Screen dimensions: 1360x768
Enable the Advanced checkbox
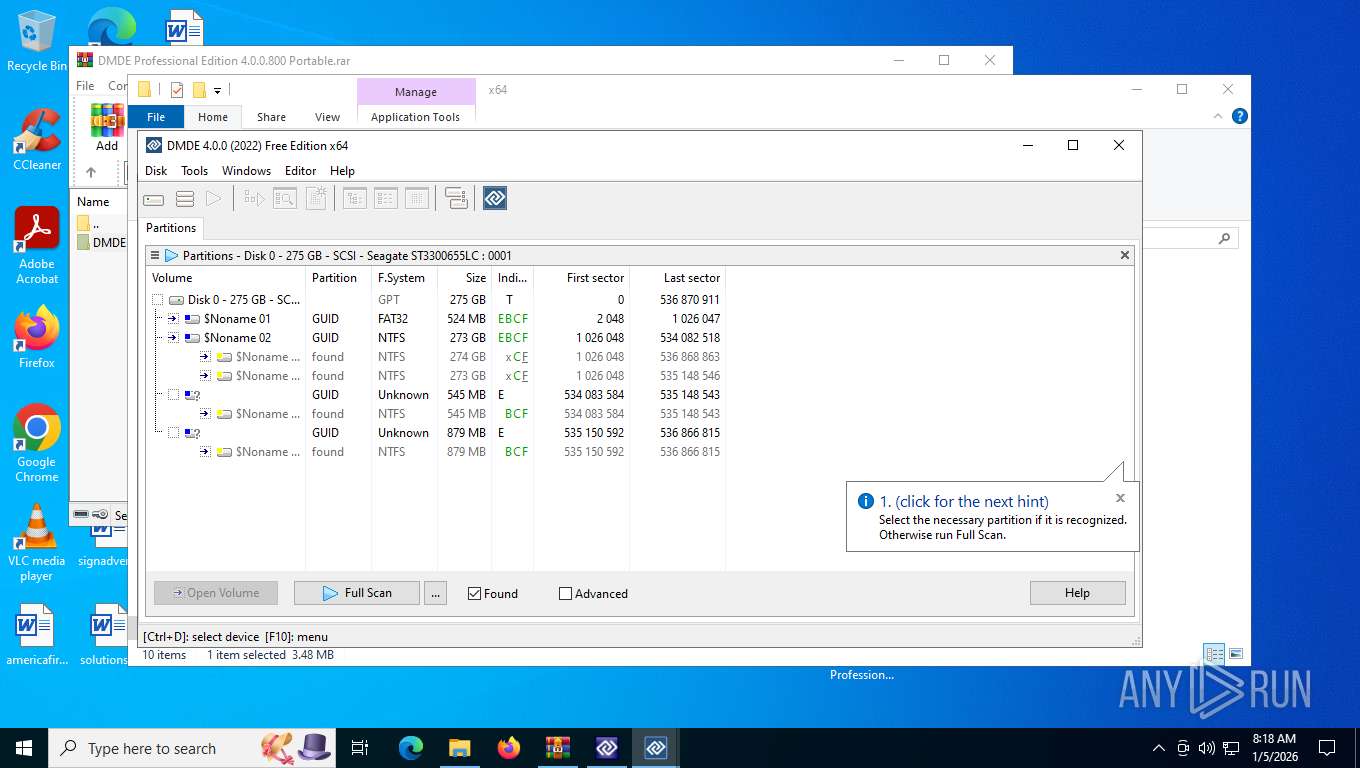point(565,593)
